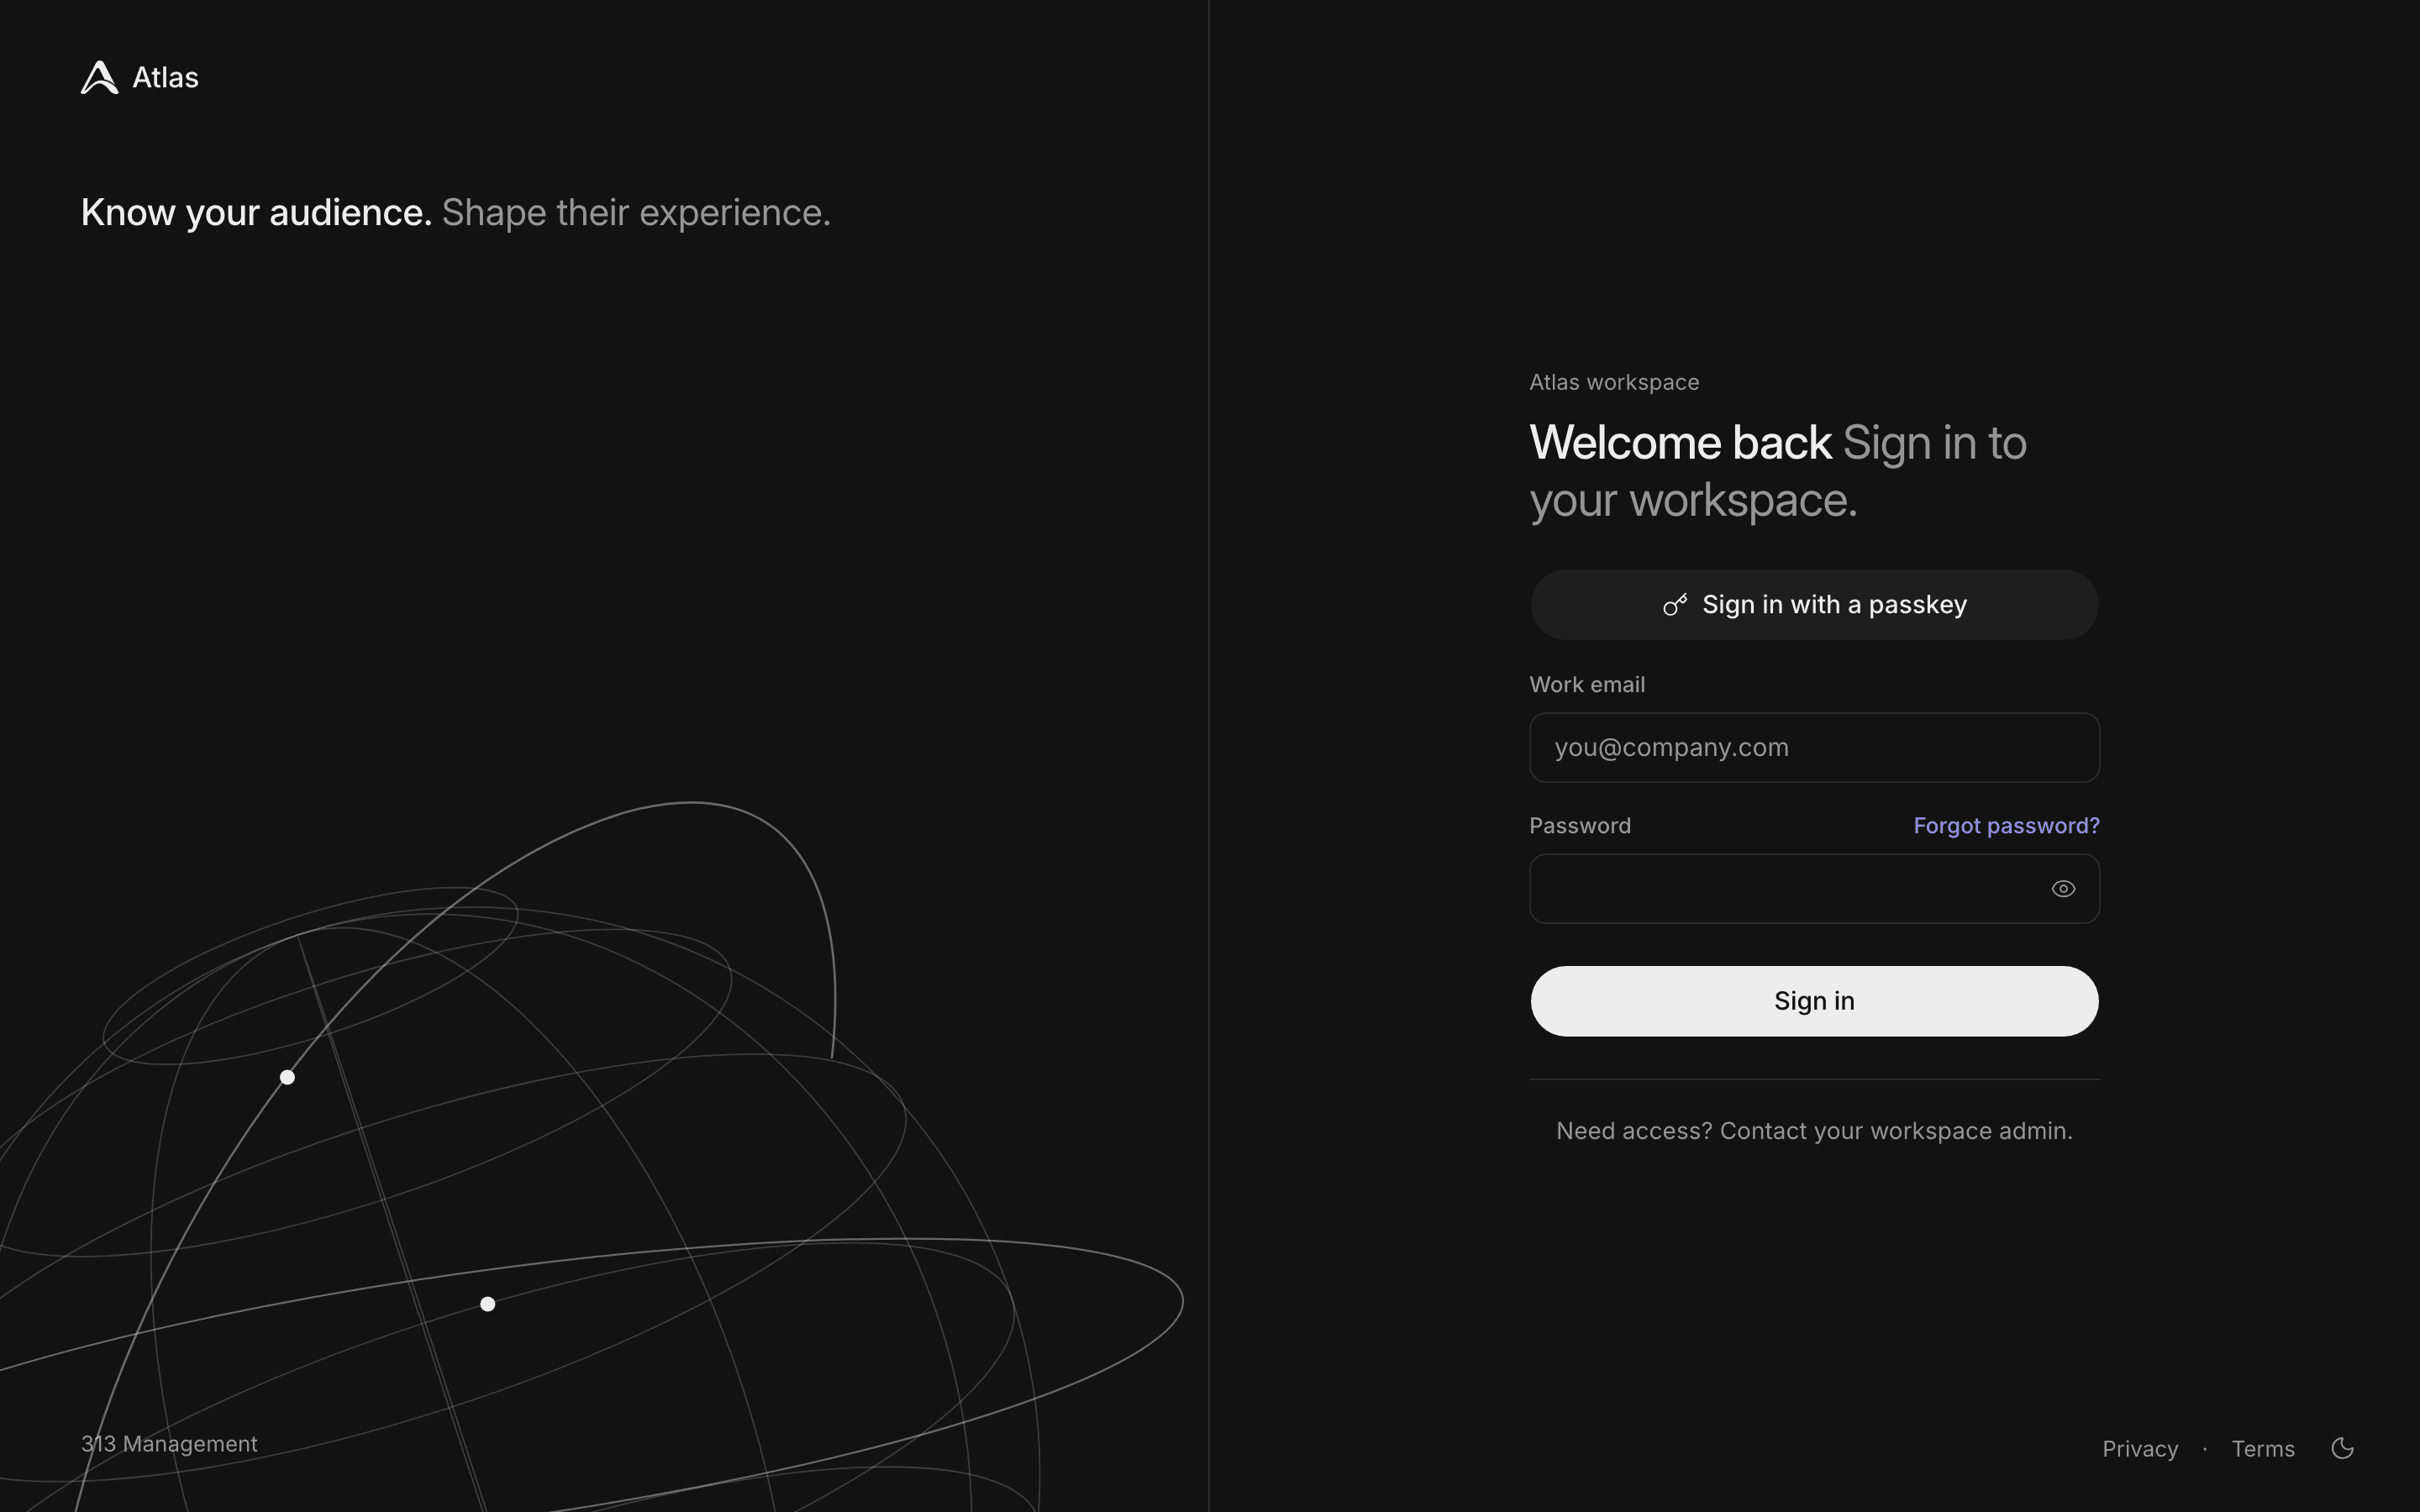2420x1512 pixels.
Task: Click the '313 Management' footer text
Action: click(x=169, y=1444)
